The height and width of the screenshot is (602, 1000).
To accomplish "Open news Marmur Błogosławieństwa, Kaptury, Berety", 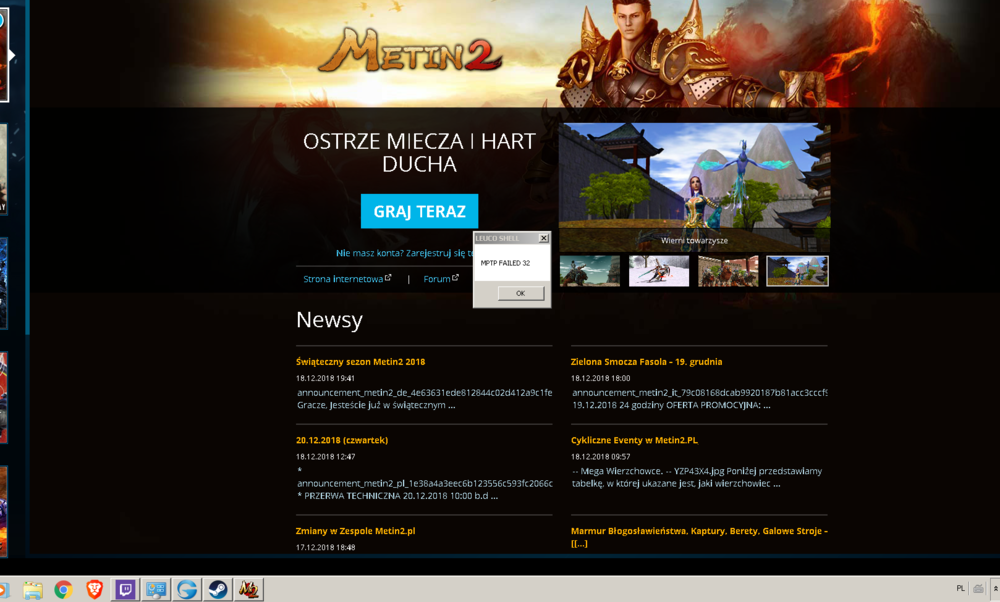I will coord(699,537).
